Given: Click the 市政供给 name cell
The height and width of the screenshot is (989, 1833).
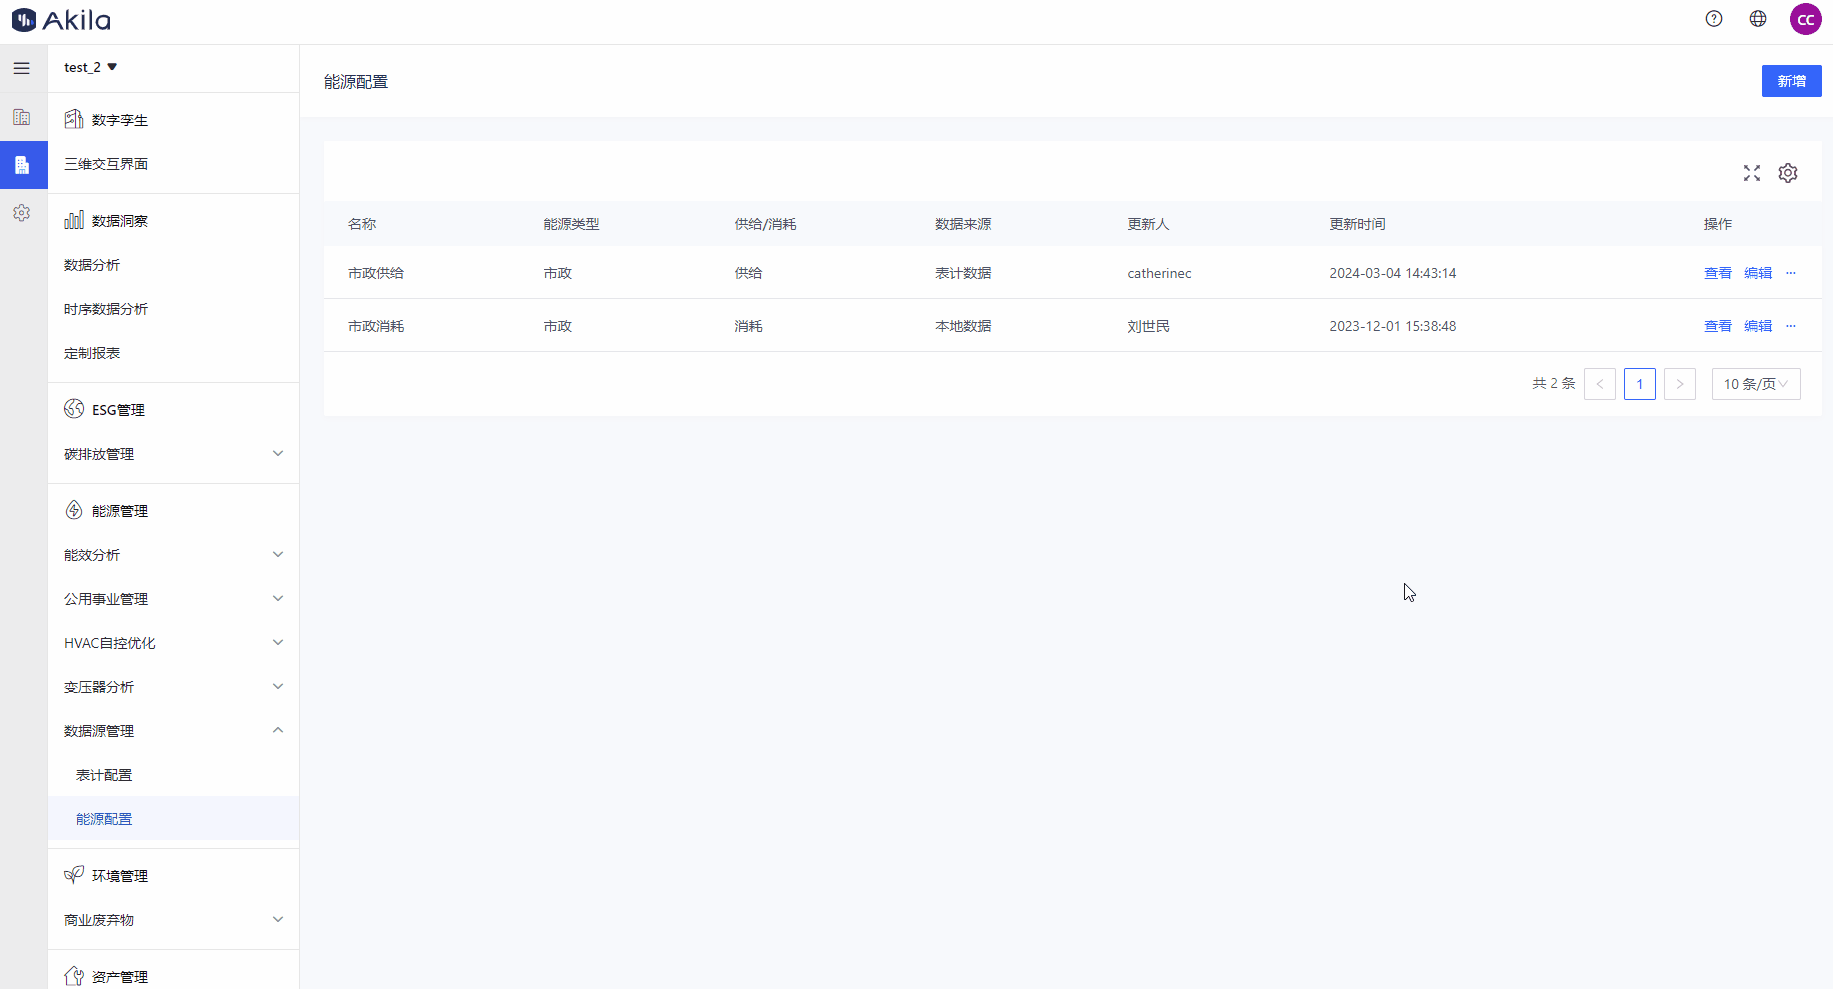Looking at the screenshot, I should pos(376,273).
